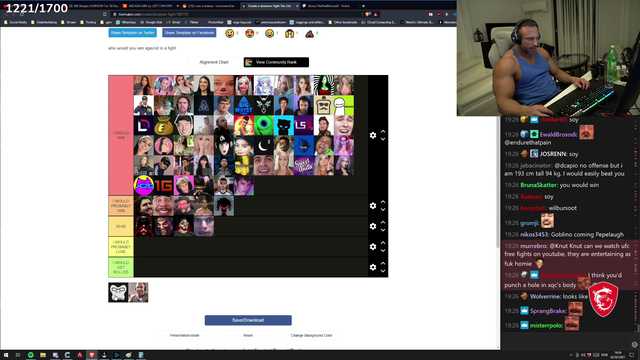Open a new browser tab

coord(363,6)
